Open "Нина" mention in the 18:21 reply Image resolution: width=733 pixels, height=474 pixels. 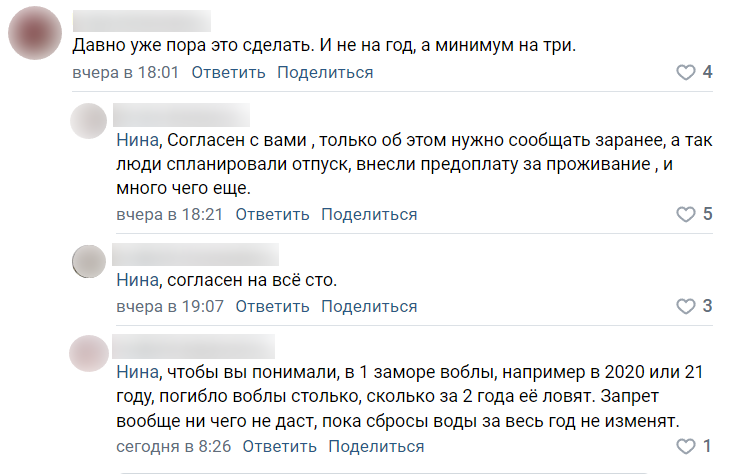[137, 140]
